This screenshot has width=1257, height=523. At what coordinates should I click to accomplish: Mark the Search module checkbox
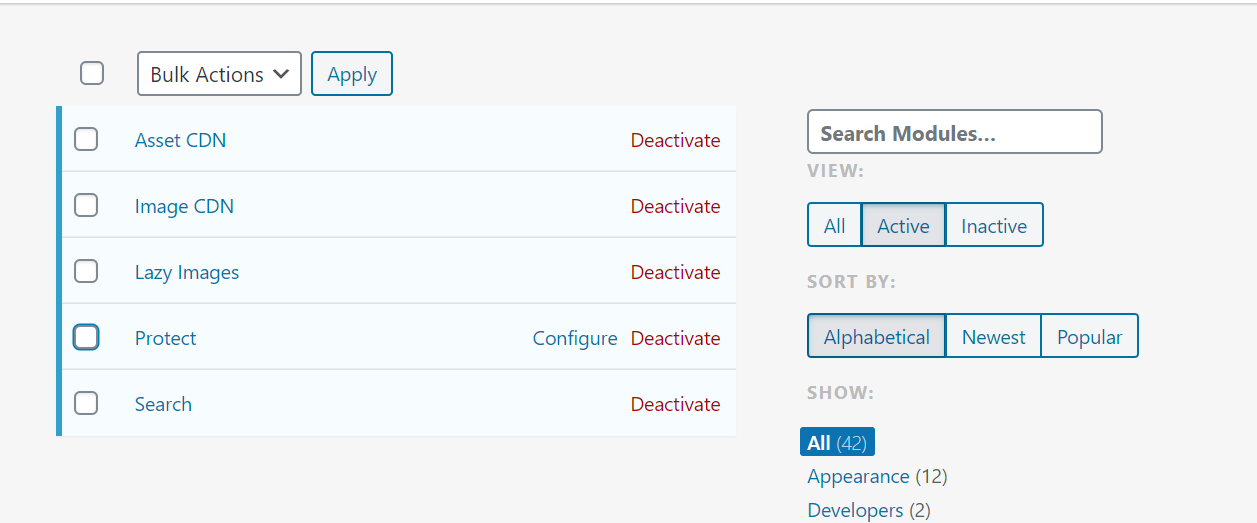[86, 403]
